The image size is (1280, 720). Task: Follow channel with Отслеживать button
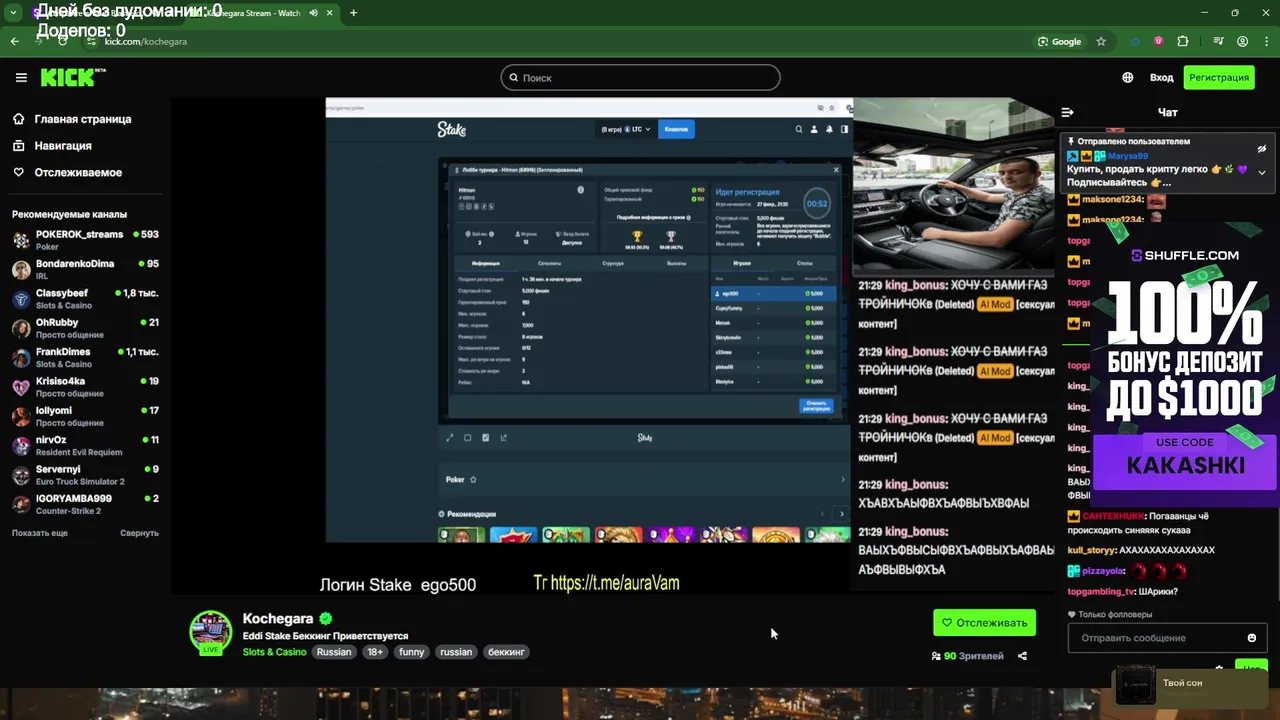pyautogui.click(x=984, y=623)
